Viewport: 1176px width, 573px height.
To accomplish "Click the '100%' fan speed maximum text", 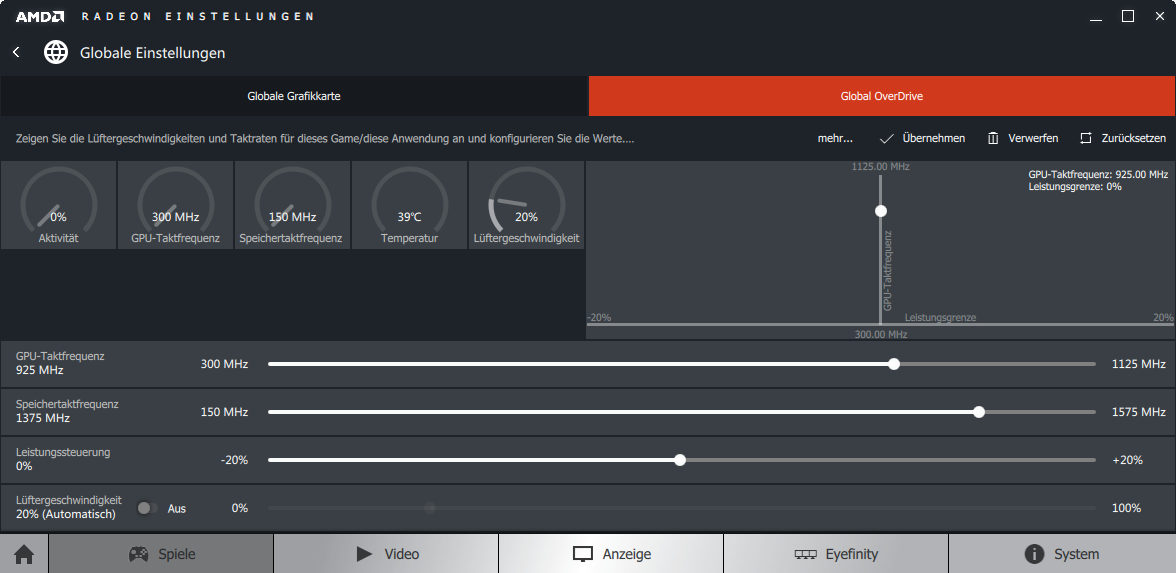I will click(x=1126, y=508).
